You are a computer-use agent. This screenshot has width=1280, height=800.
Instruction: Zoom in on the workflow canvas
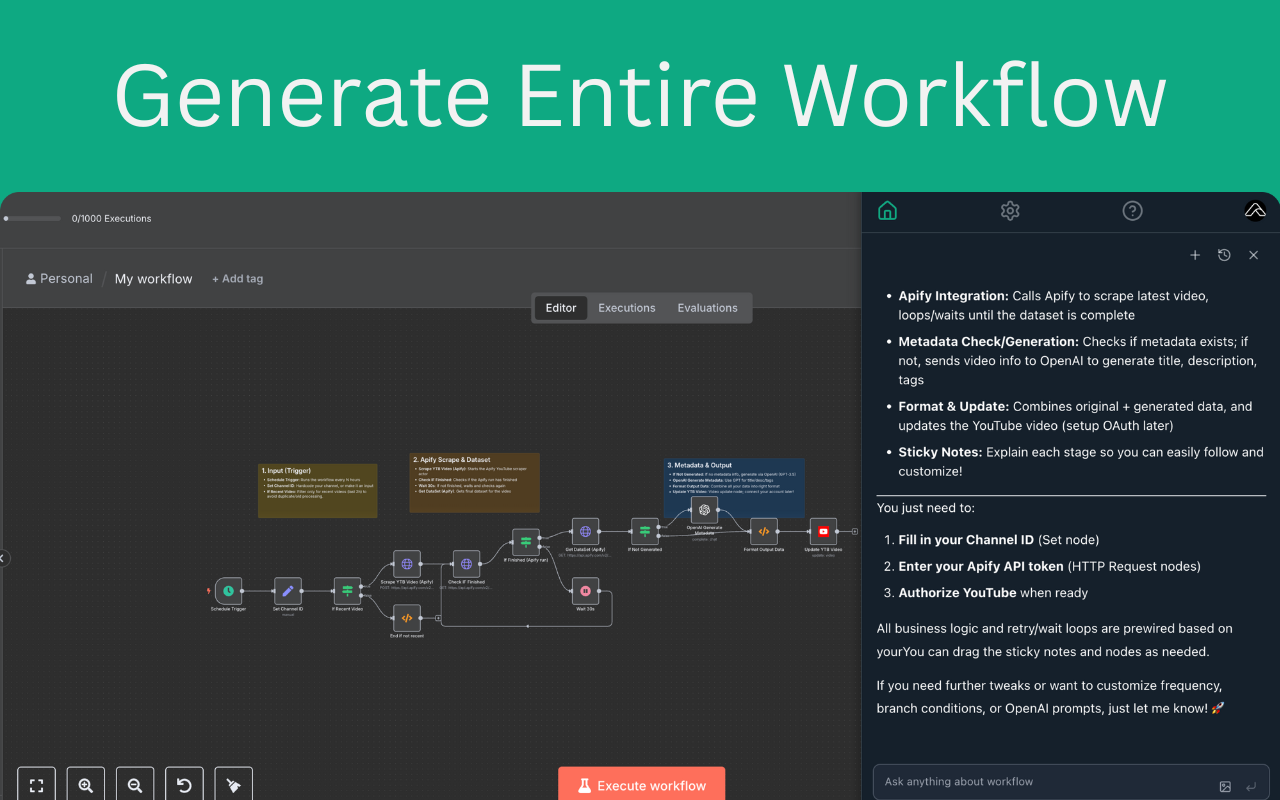86,786
